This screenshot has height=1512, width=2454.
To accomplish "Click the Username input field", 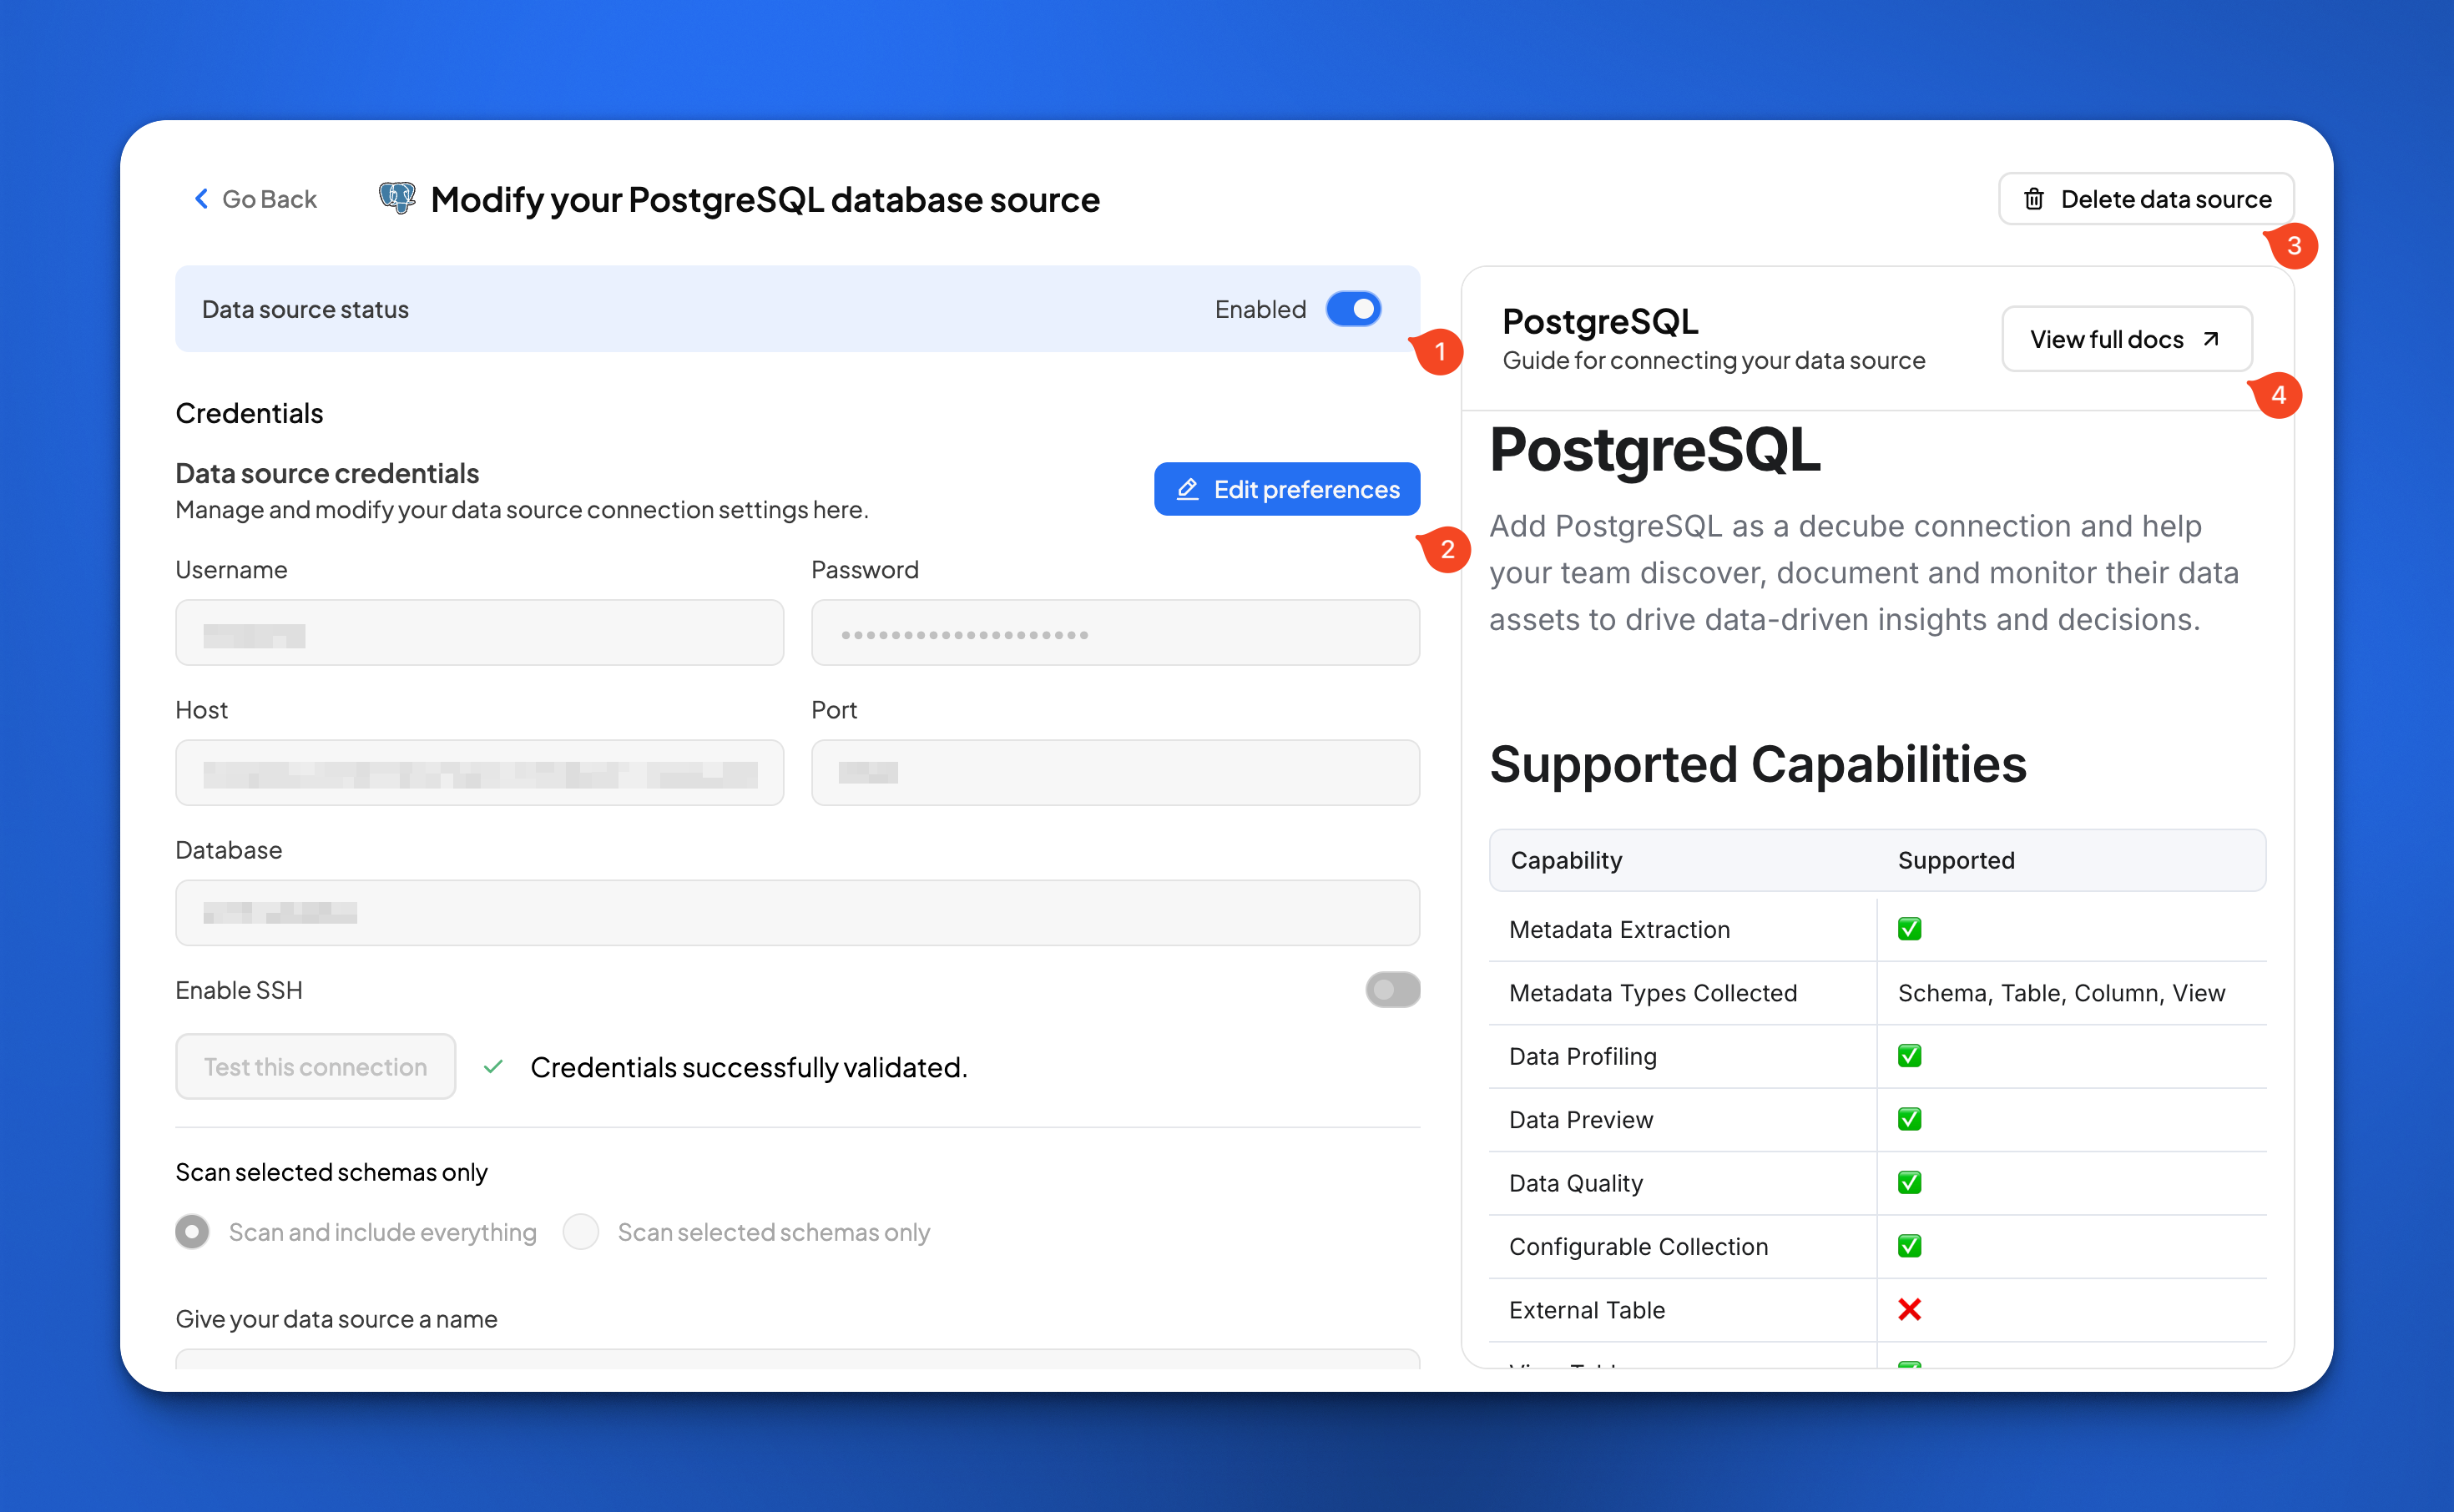I will tap(479, 633).
